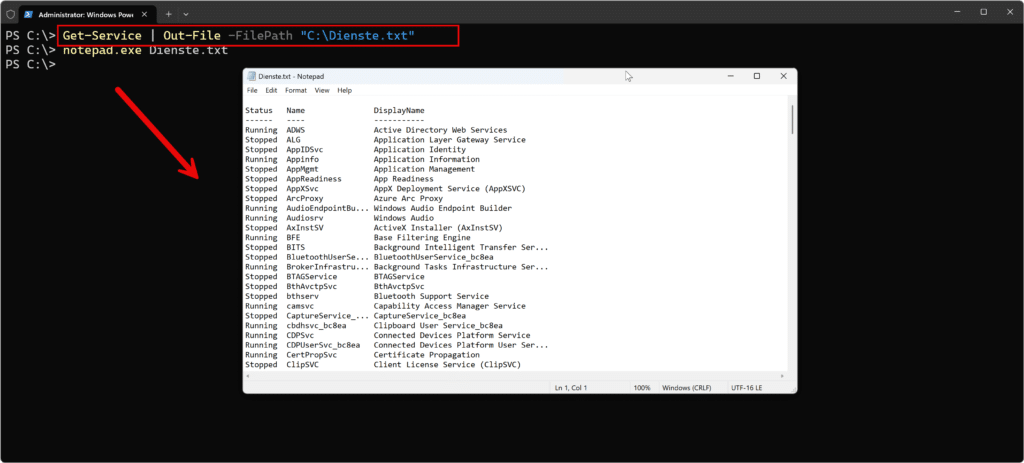This screenshot has height=463, width=1024.
Task: Click the AppMgmt service name
Action: tap(302, 169)
